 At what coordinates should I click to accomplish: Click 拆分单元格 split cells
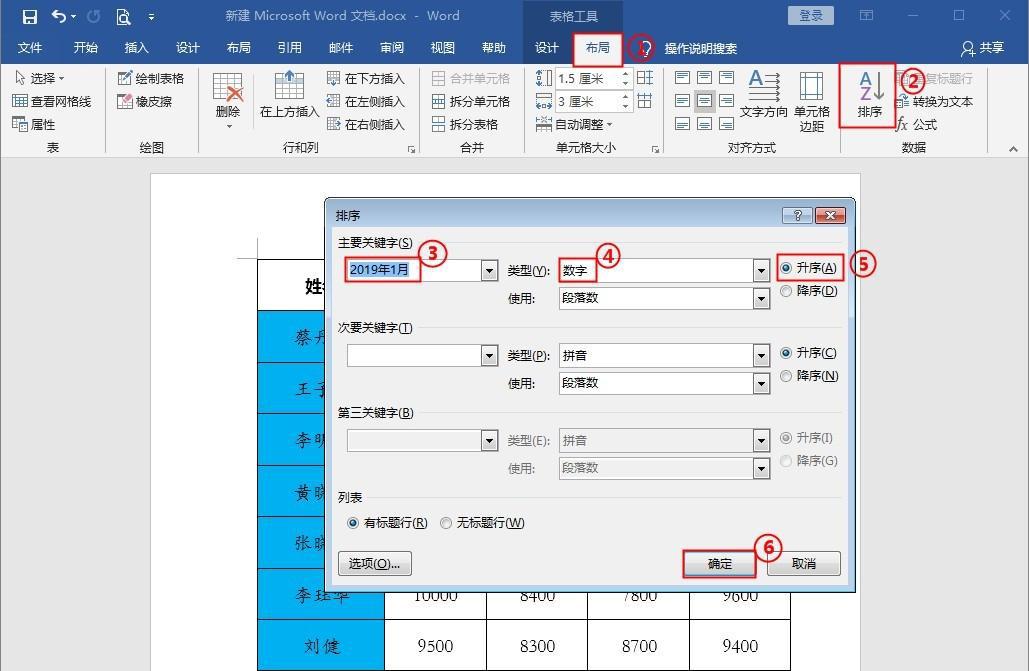click(x=471, y=101)
